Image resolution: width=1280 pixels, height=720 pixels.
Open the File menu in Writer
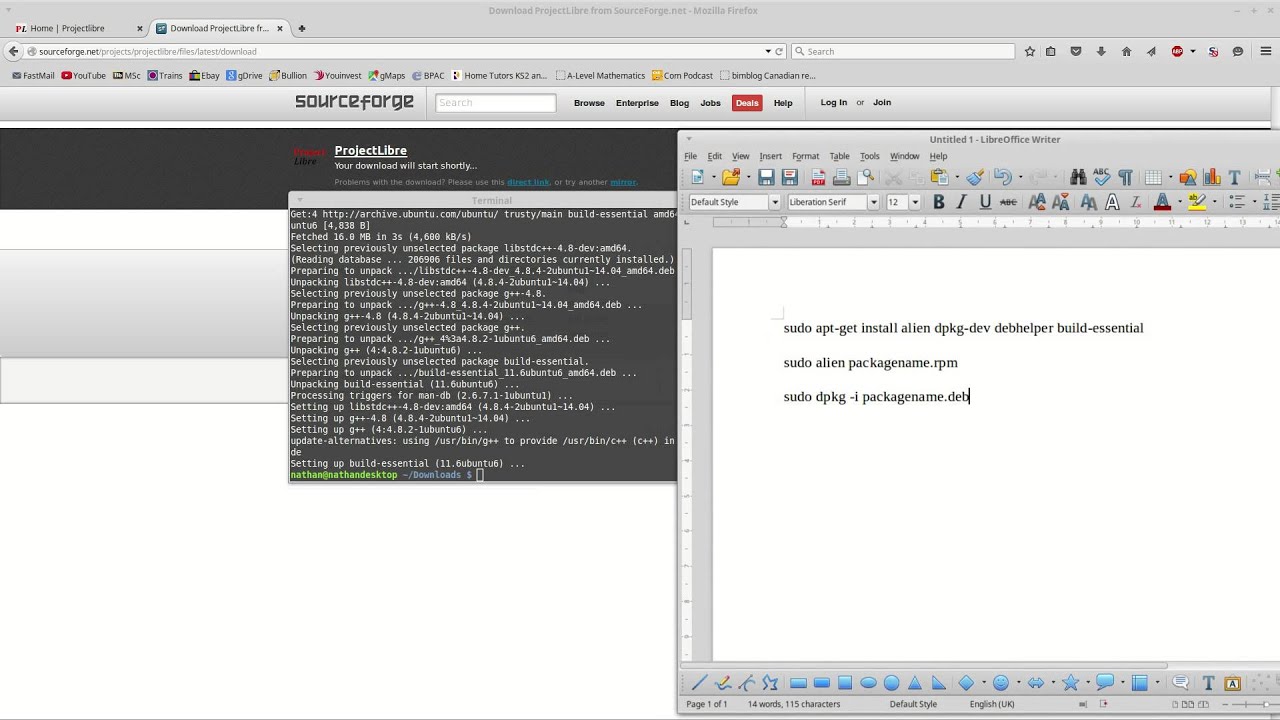click(x=690, y=156)
